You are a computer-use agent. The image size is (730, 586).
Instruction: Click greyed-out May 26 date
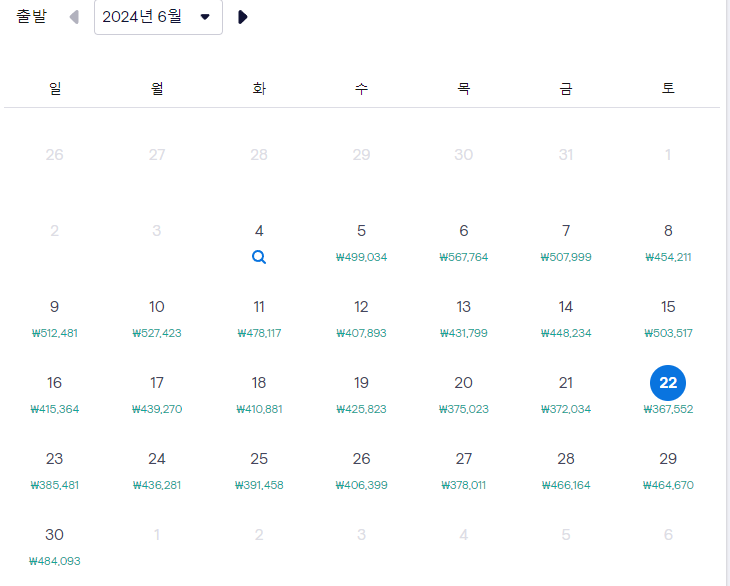click(x=54, y=155)
